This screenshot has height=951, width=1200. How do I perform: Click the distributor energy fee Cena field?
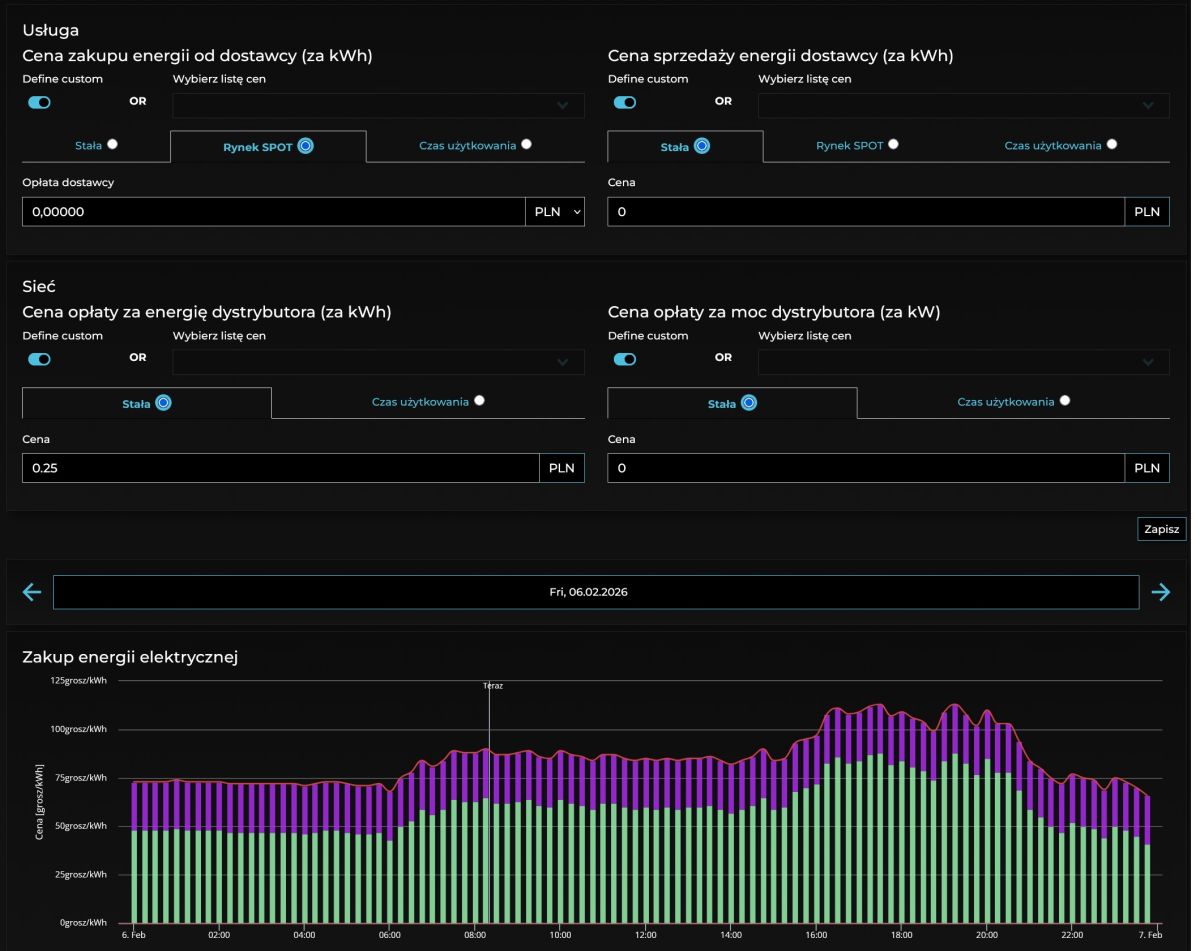point(280,468)
